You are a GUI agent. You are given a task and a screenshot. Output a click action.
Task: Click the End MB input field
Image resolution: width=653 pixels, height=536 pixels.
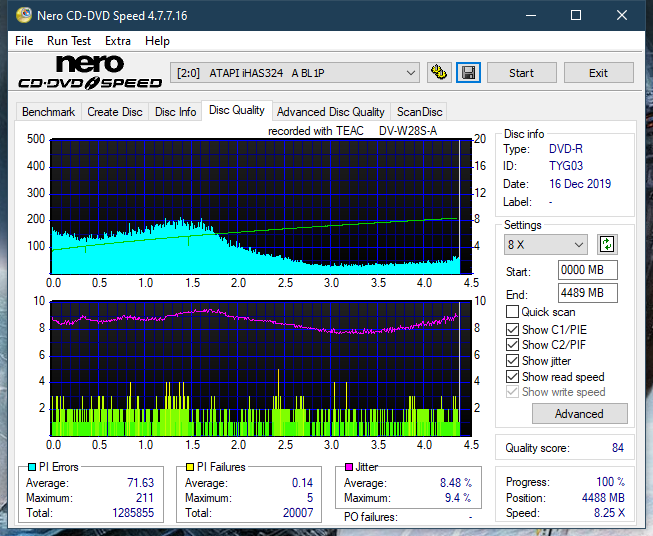(588, 293)
